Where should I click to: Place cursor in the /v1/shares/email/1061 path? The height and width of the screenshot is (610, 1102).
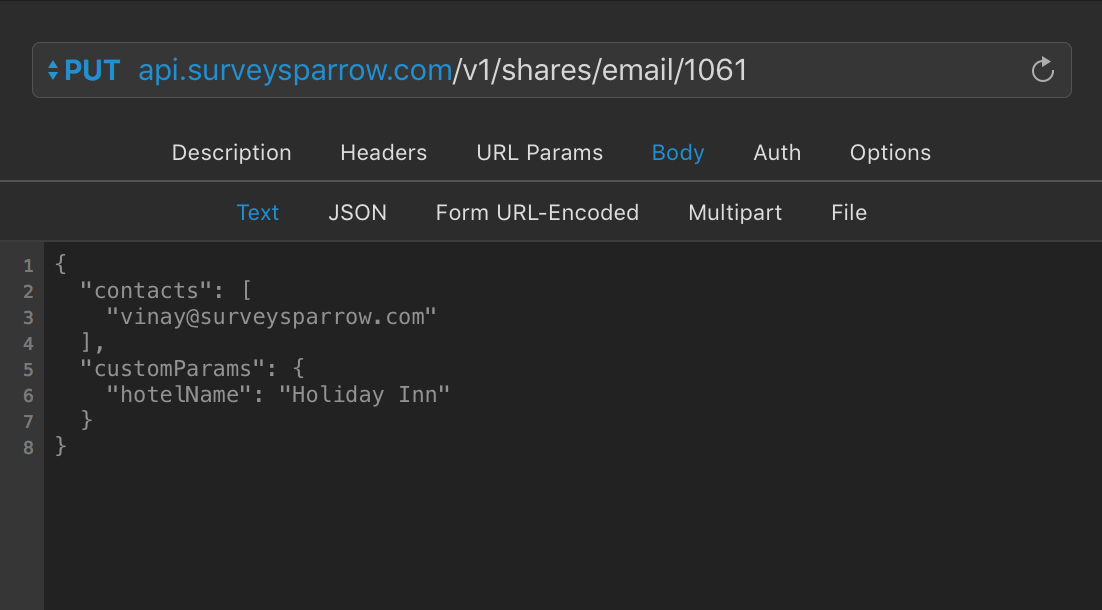pyautogui.click(x=600, y=70)
